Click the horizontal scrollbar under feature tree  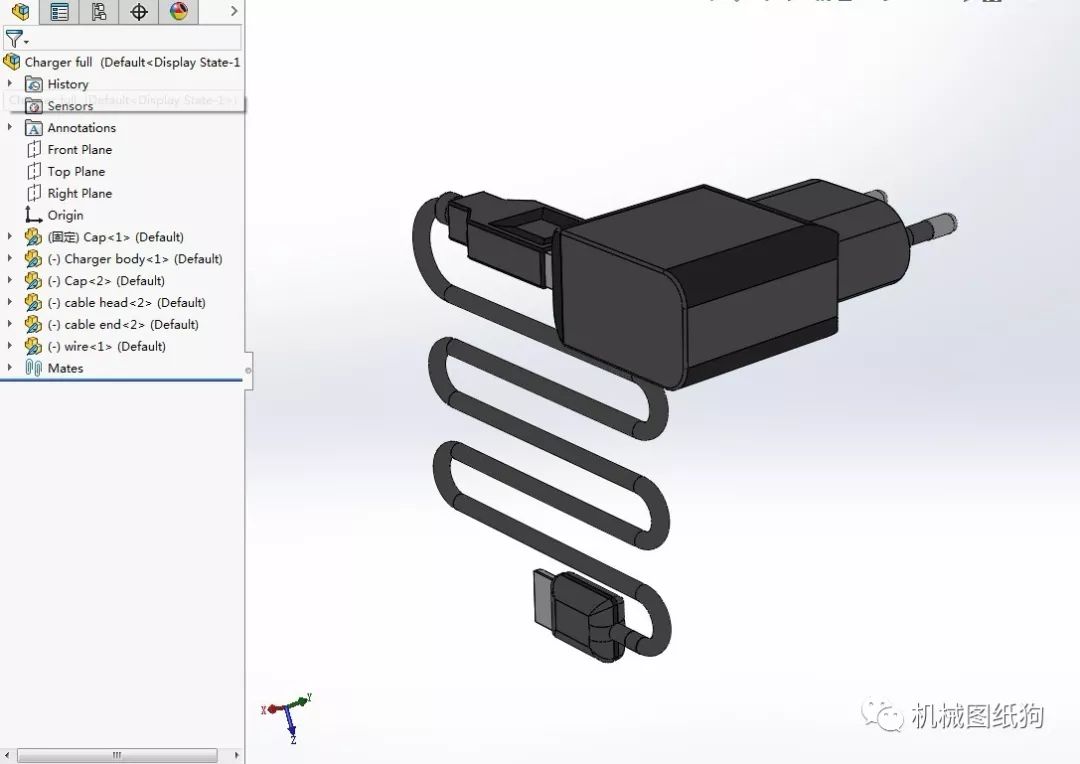pos(117,755)
